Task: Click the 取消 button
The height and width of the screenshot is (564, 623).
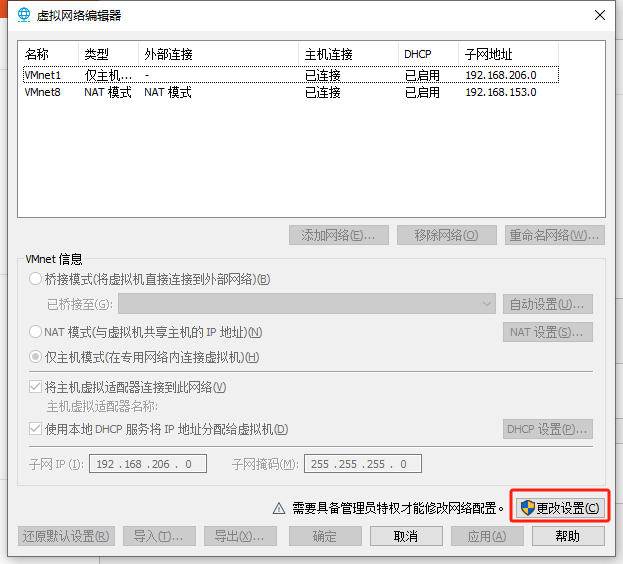Action: 406,536
